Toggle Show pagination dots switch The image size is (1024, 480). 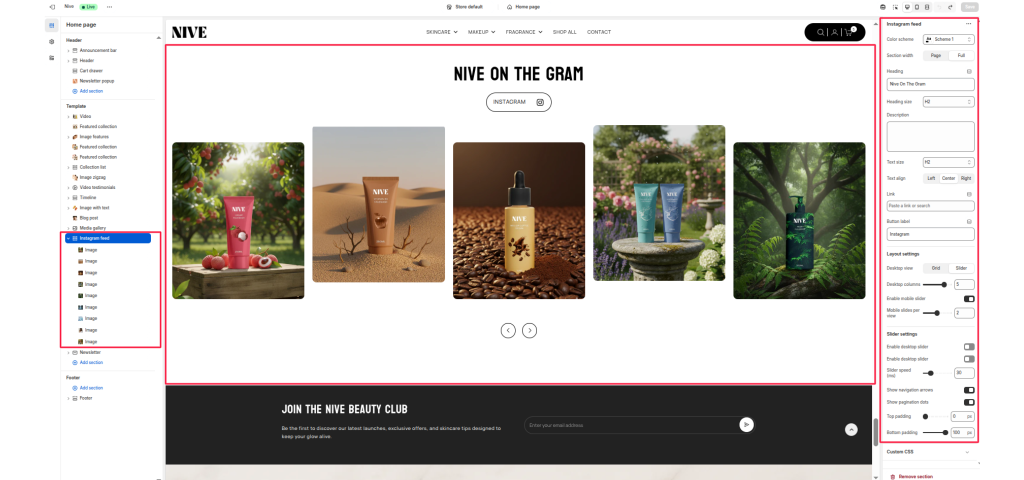pos(969,402)
